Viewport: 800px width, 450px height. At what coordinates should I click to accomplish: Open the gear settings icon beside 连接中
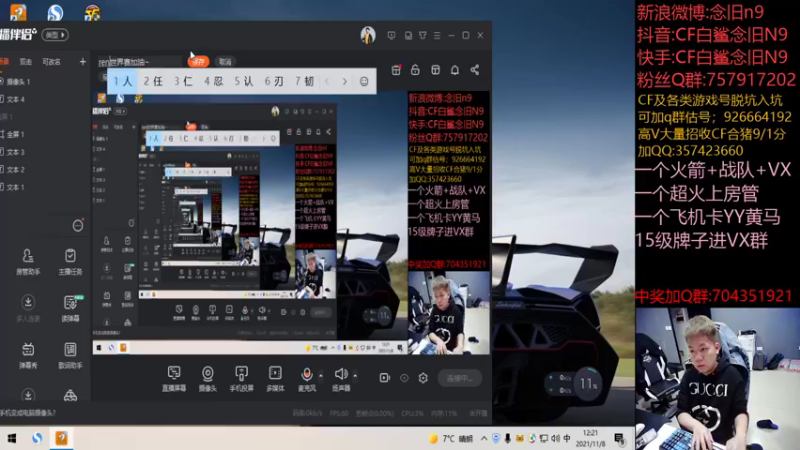[x=423, y=378]
